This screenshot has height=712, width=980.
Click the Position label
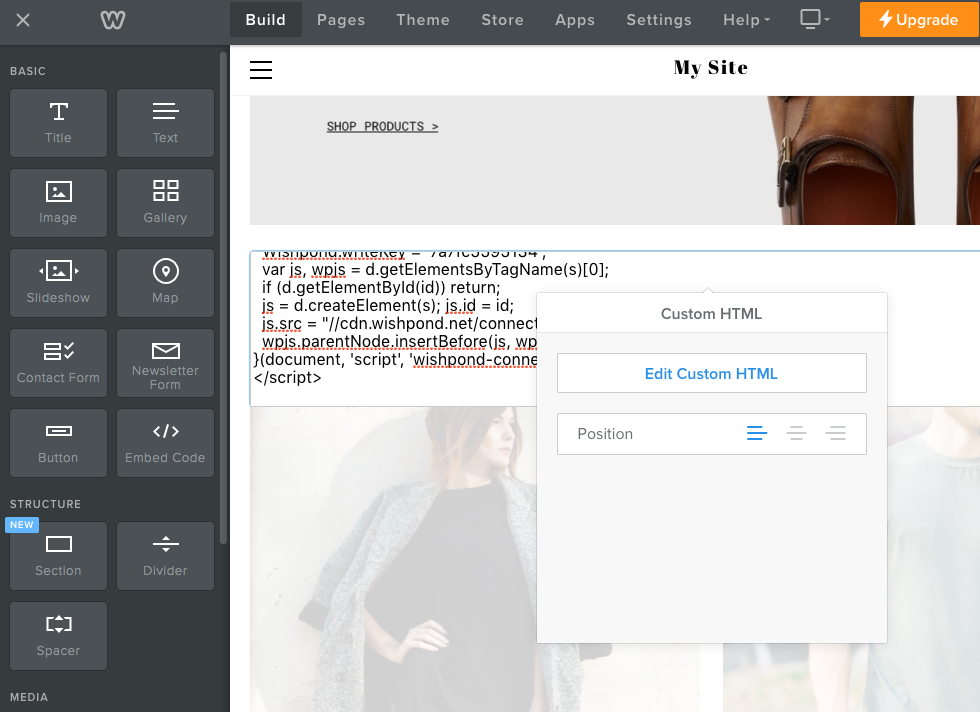(x=605, y=434)
